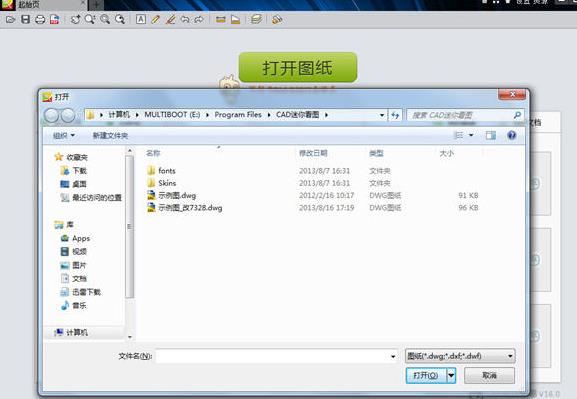Click the green 打开图纸 button

tap(298, 67)
